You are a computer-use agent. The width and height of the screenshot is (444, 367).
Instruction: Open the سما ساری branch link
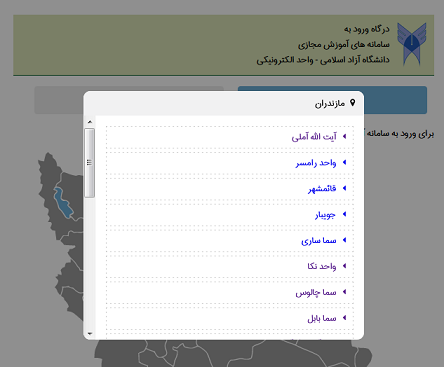point(319,240)
